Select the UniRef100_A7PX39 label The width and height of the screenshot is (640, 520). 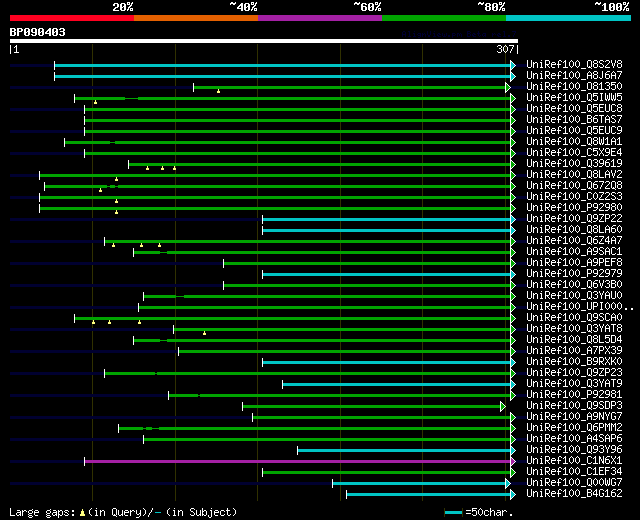pos(574,351)
